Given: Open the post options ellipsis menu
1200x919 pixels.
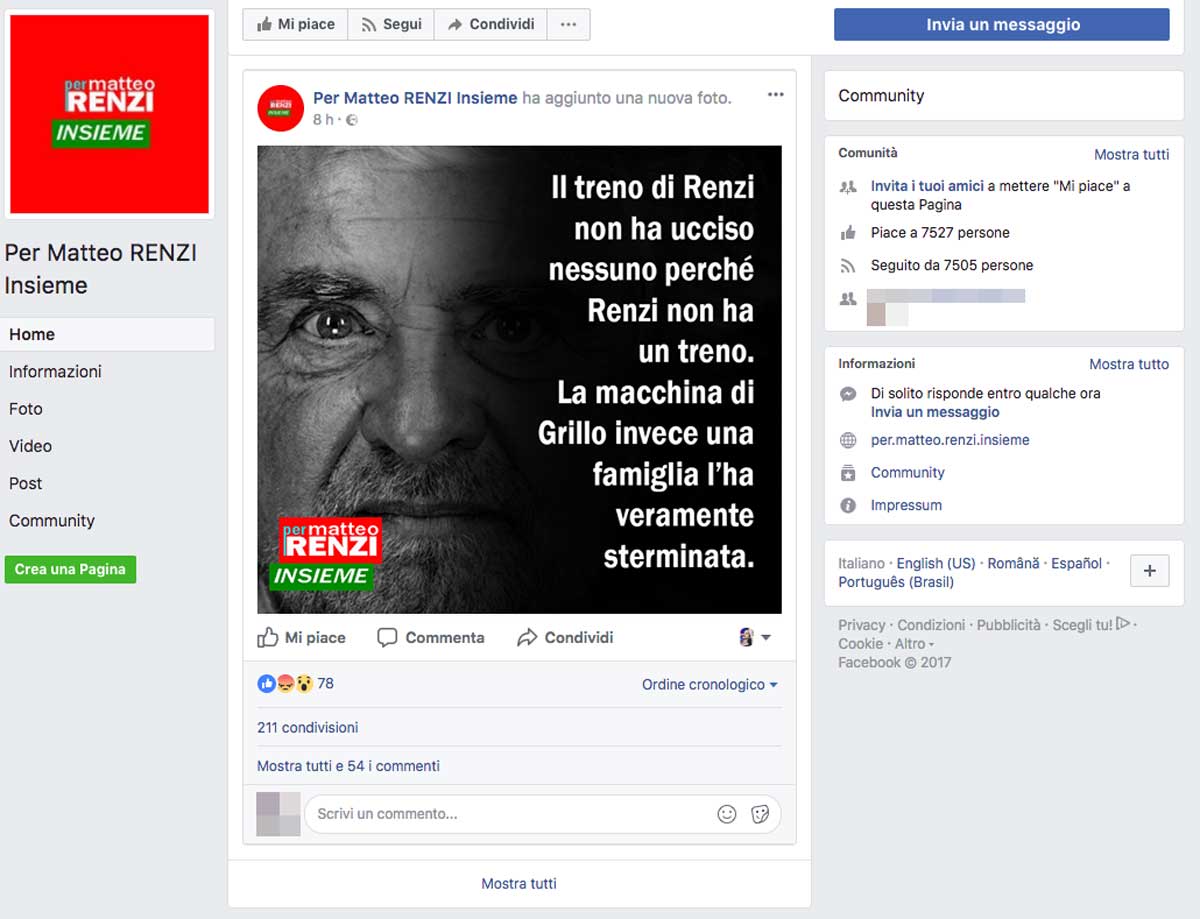Looking at the screenshot, I should (x=776, y=95).
